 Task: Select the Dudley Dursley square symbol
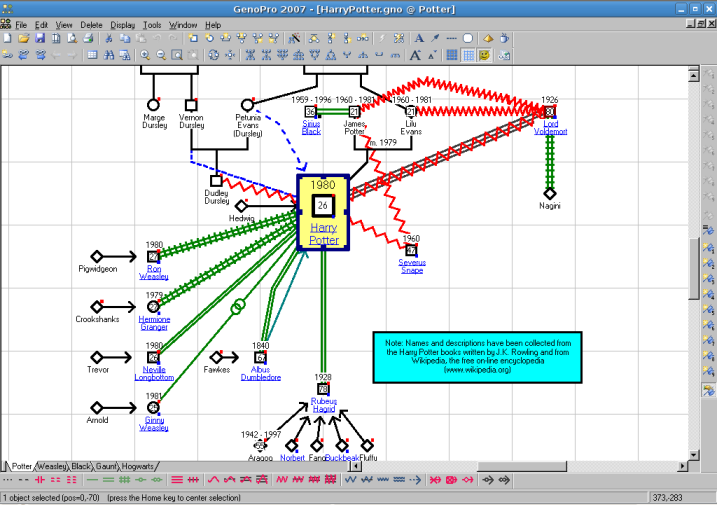tap(216, 181)
